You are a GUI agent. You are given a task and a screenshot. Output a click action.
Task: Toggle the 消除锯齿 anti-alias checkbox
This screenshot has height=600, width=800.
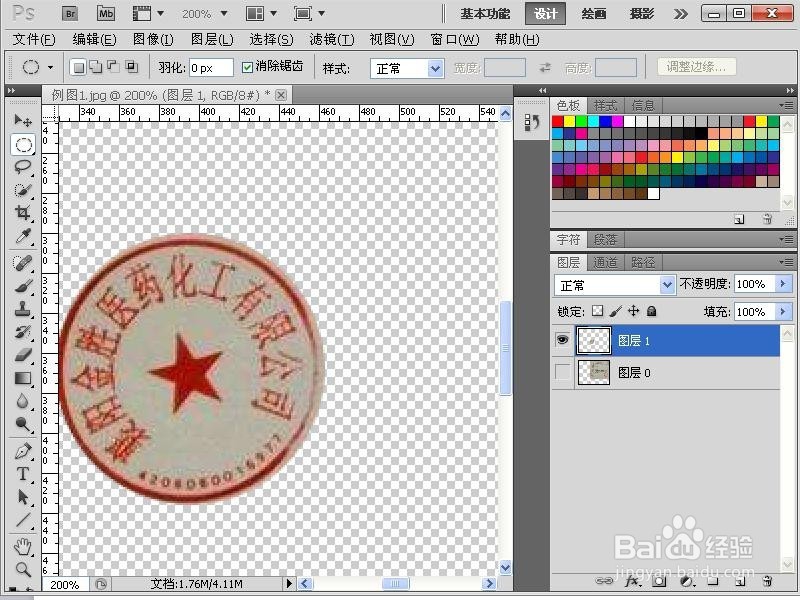click(x=247, y=67)
